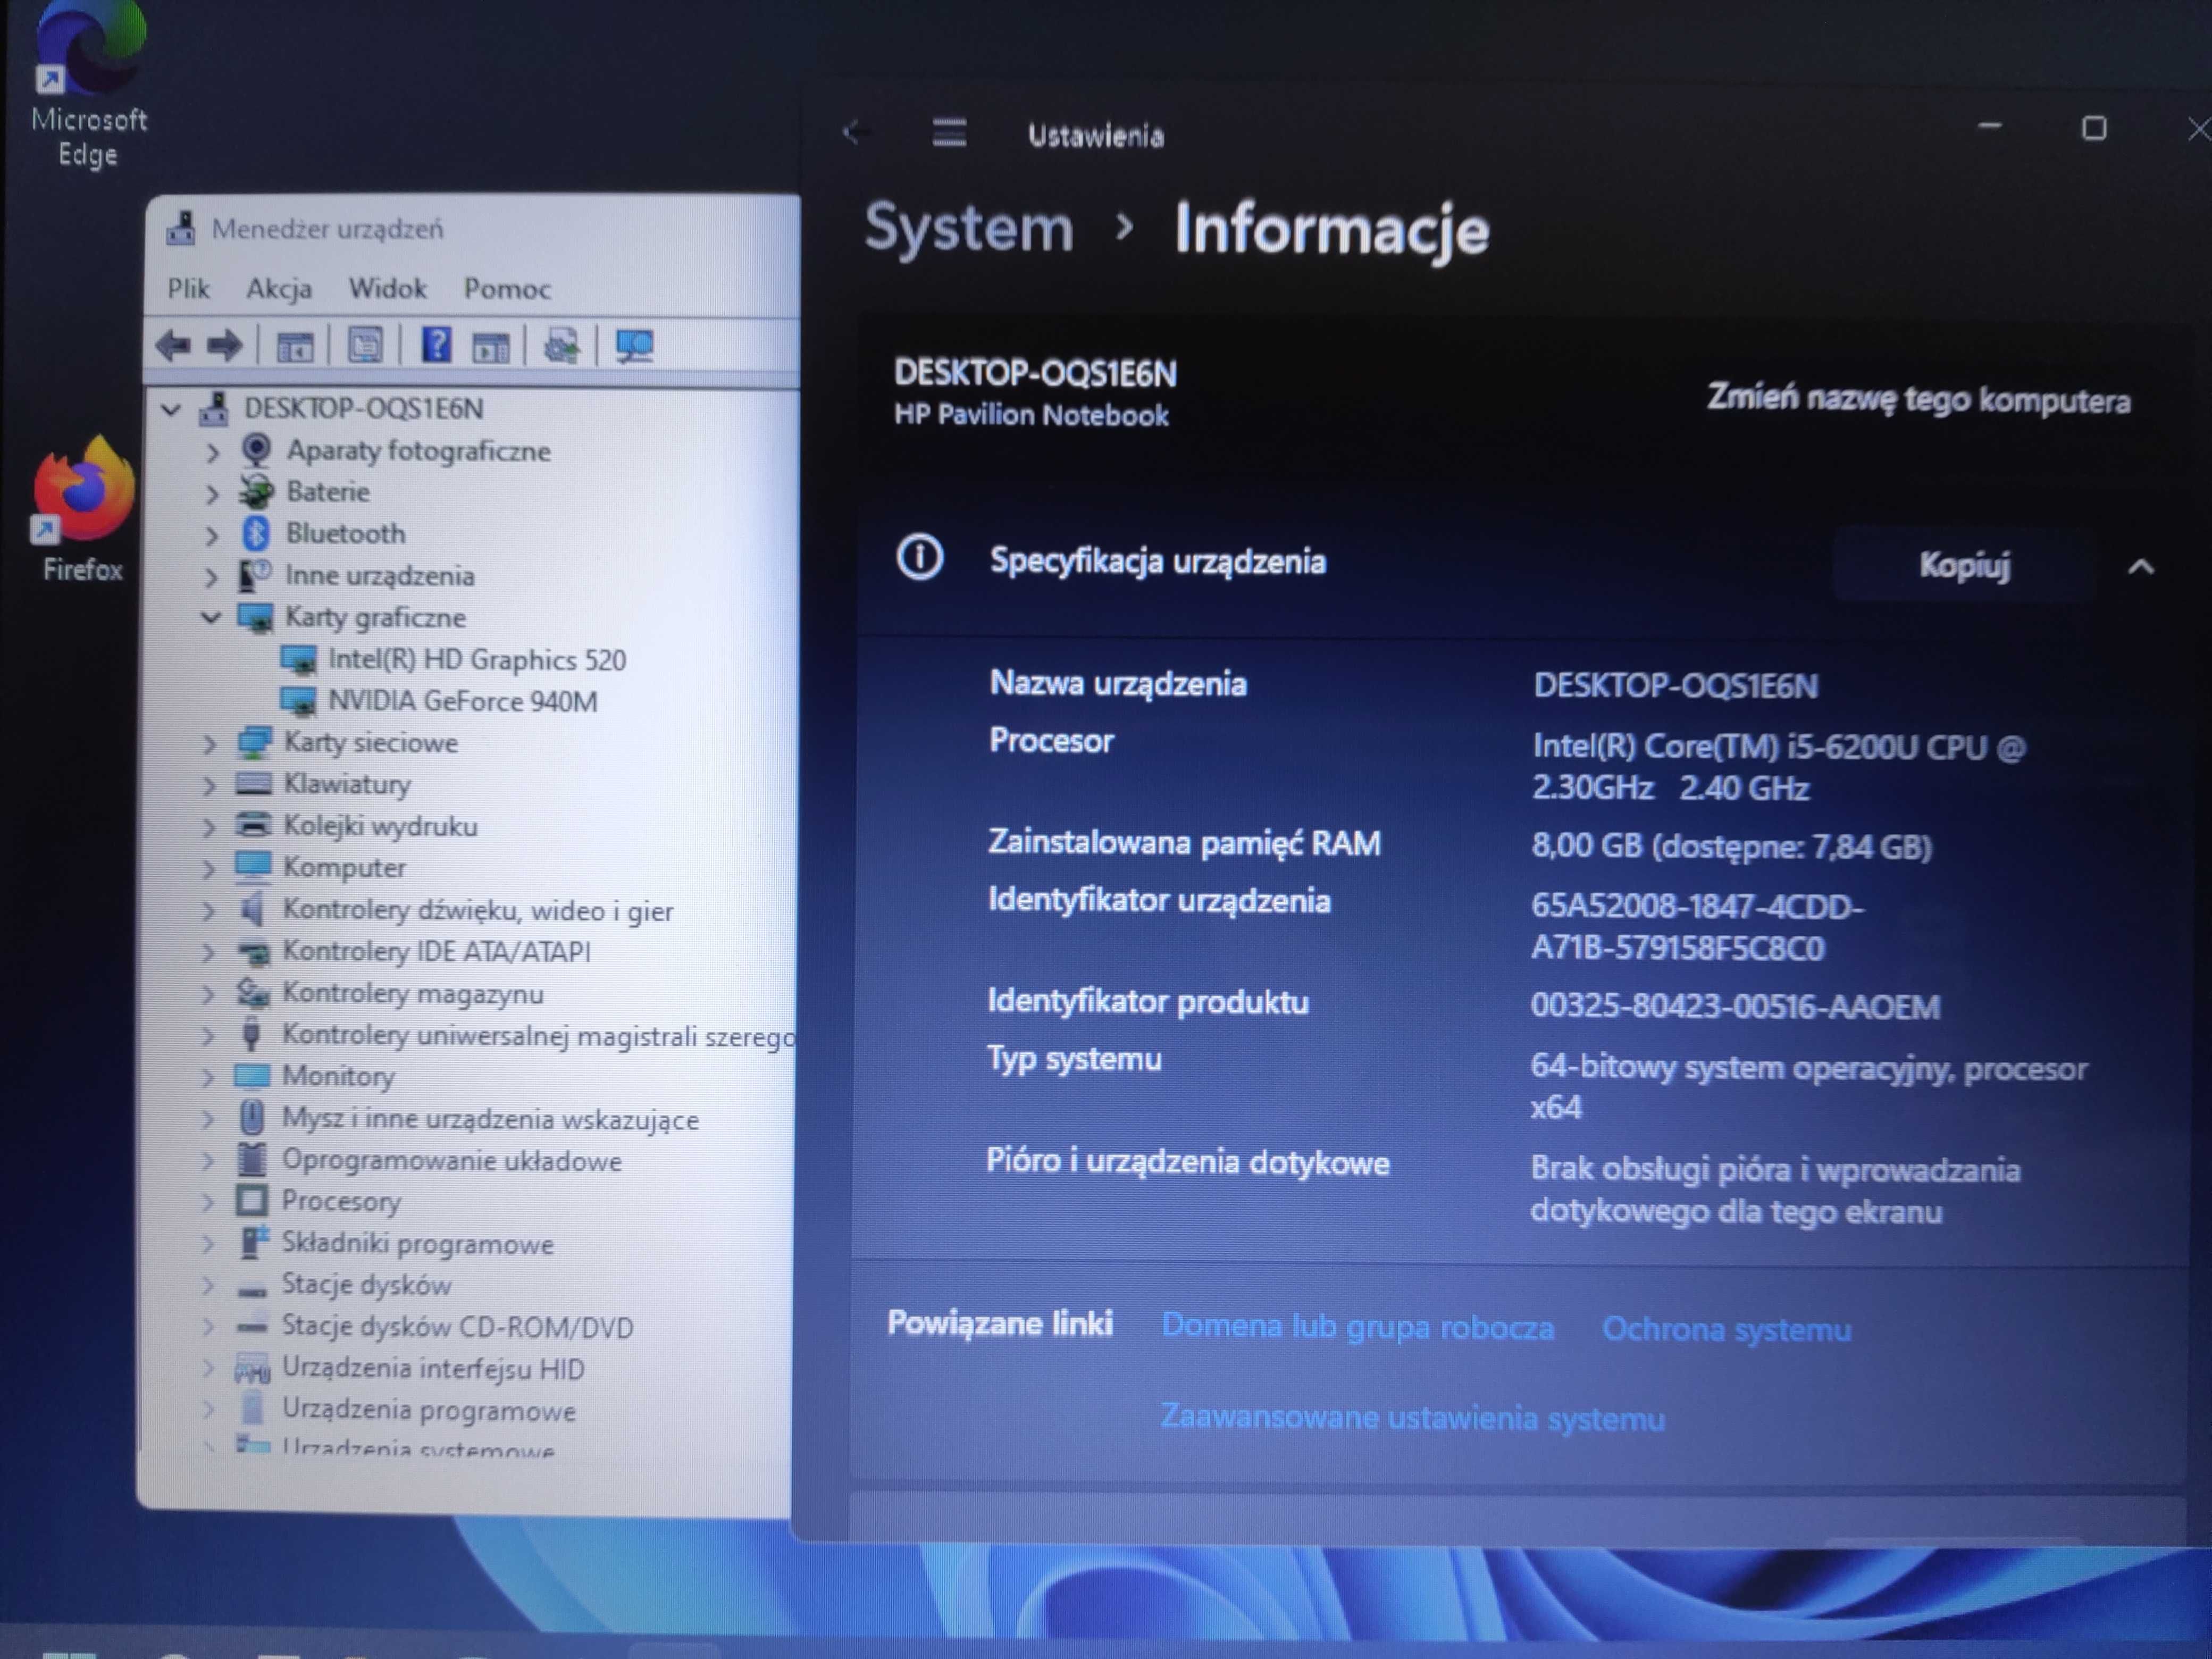Expand Inne urządzenia category
2212x1659 pixels.
[211, 577]
